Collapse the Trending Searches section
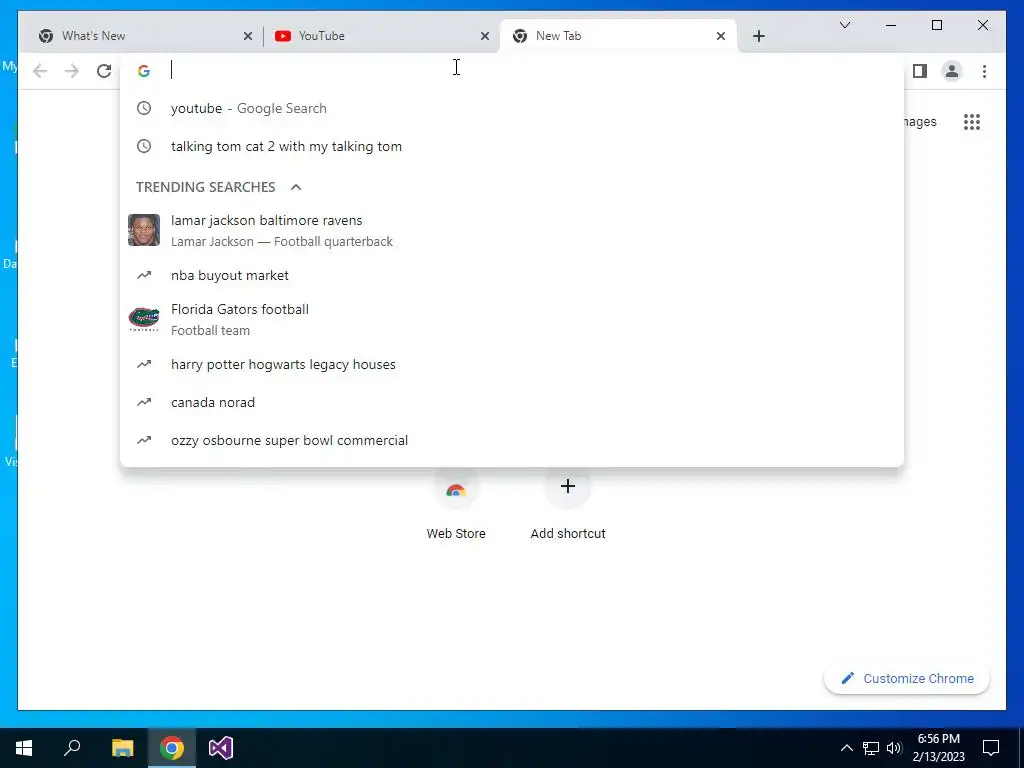The image size is (1024, 768). click(x=296, y=187)
